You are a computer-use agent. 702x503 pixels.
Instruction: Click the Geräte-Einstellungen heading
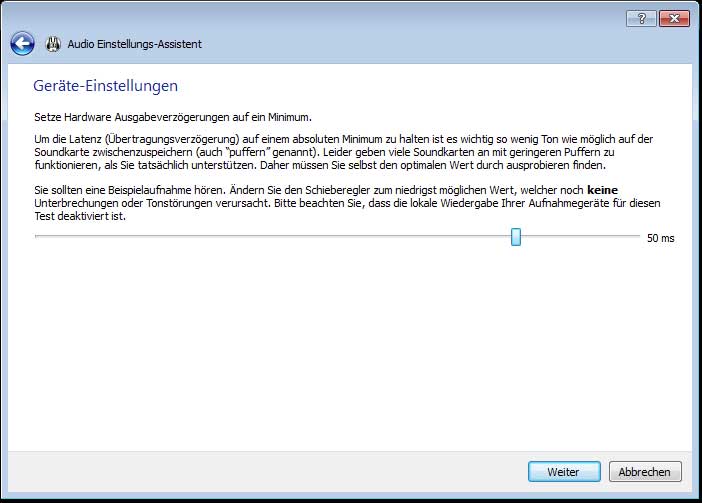[x=105, y=86]
